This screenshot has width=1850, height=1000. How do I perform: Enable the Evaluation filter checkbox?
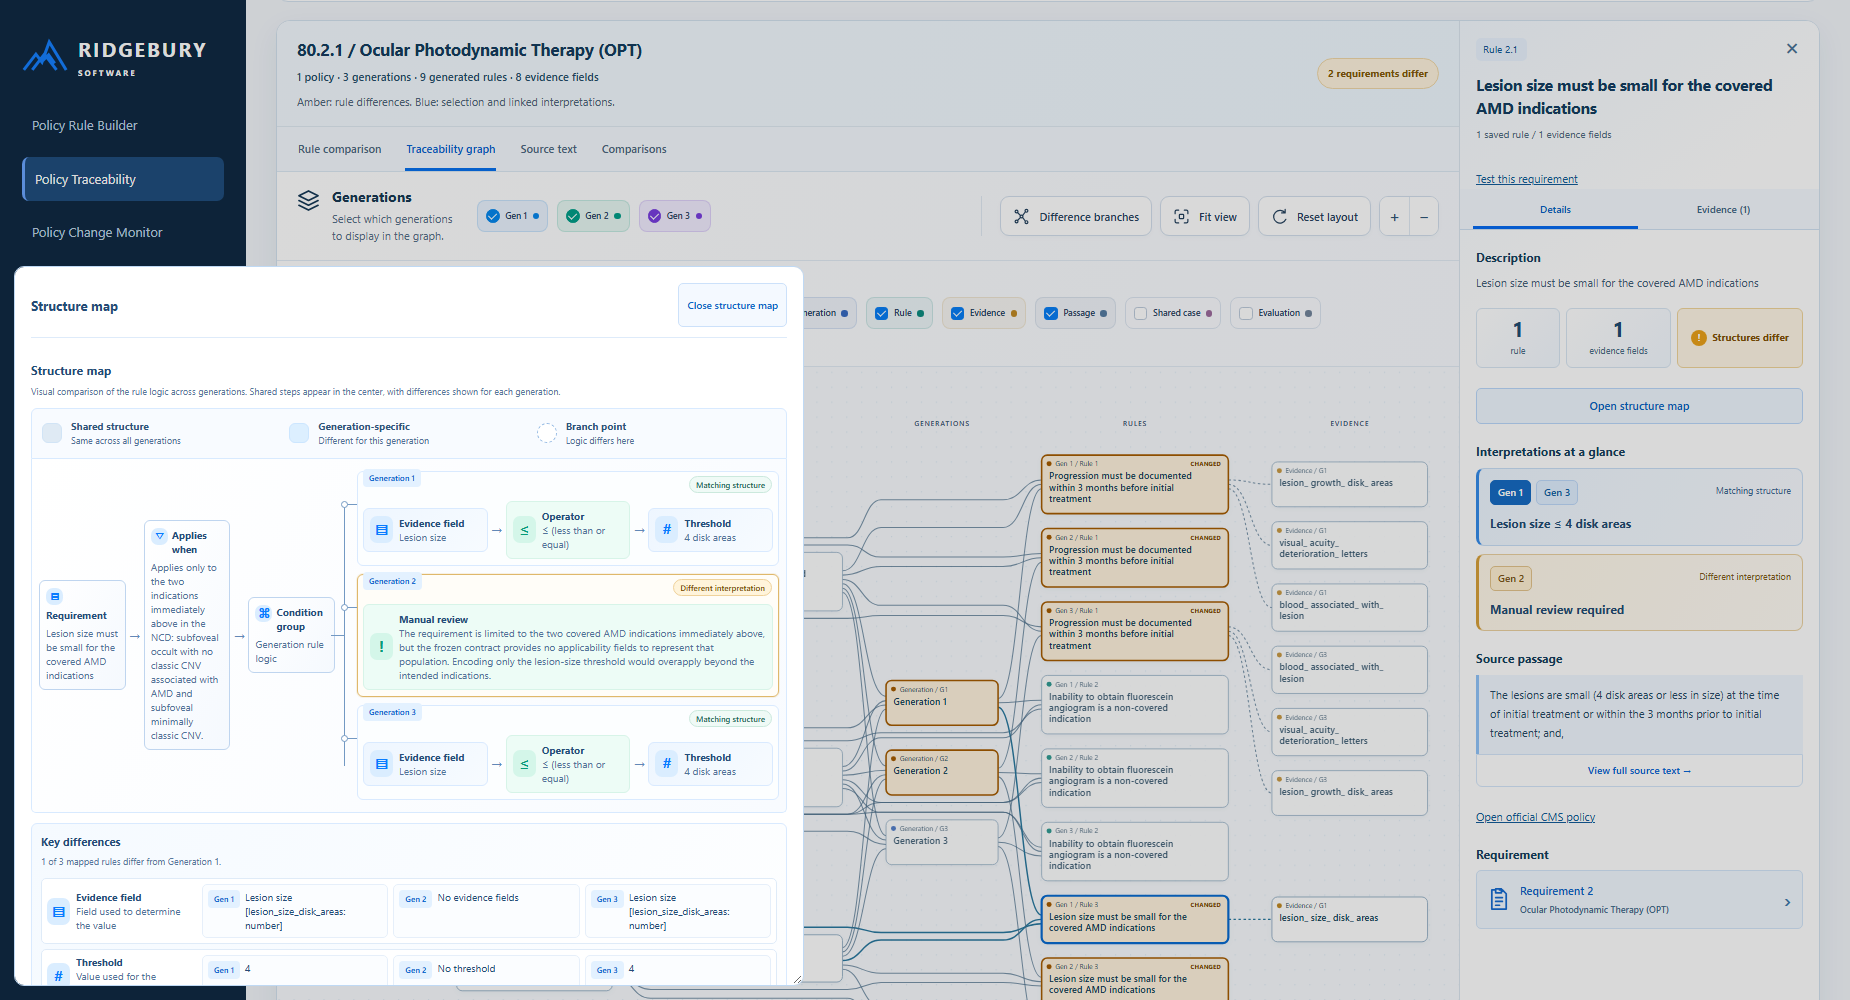point(1246,313)
